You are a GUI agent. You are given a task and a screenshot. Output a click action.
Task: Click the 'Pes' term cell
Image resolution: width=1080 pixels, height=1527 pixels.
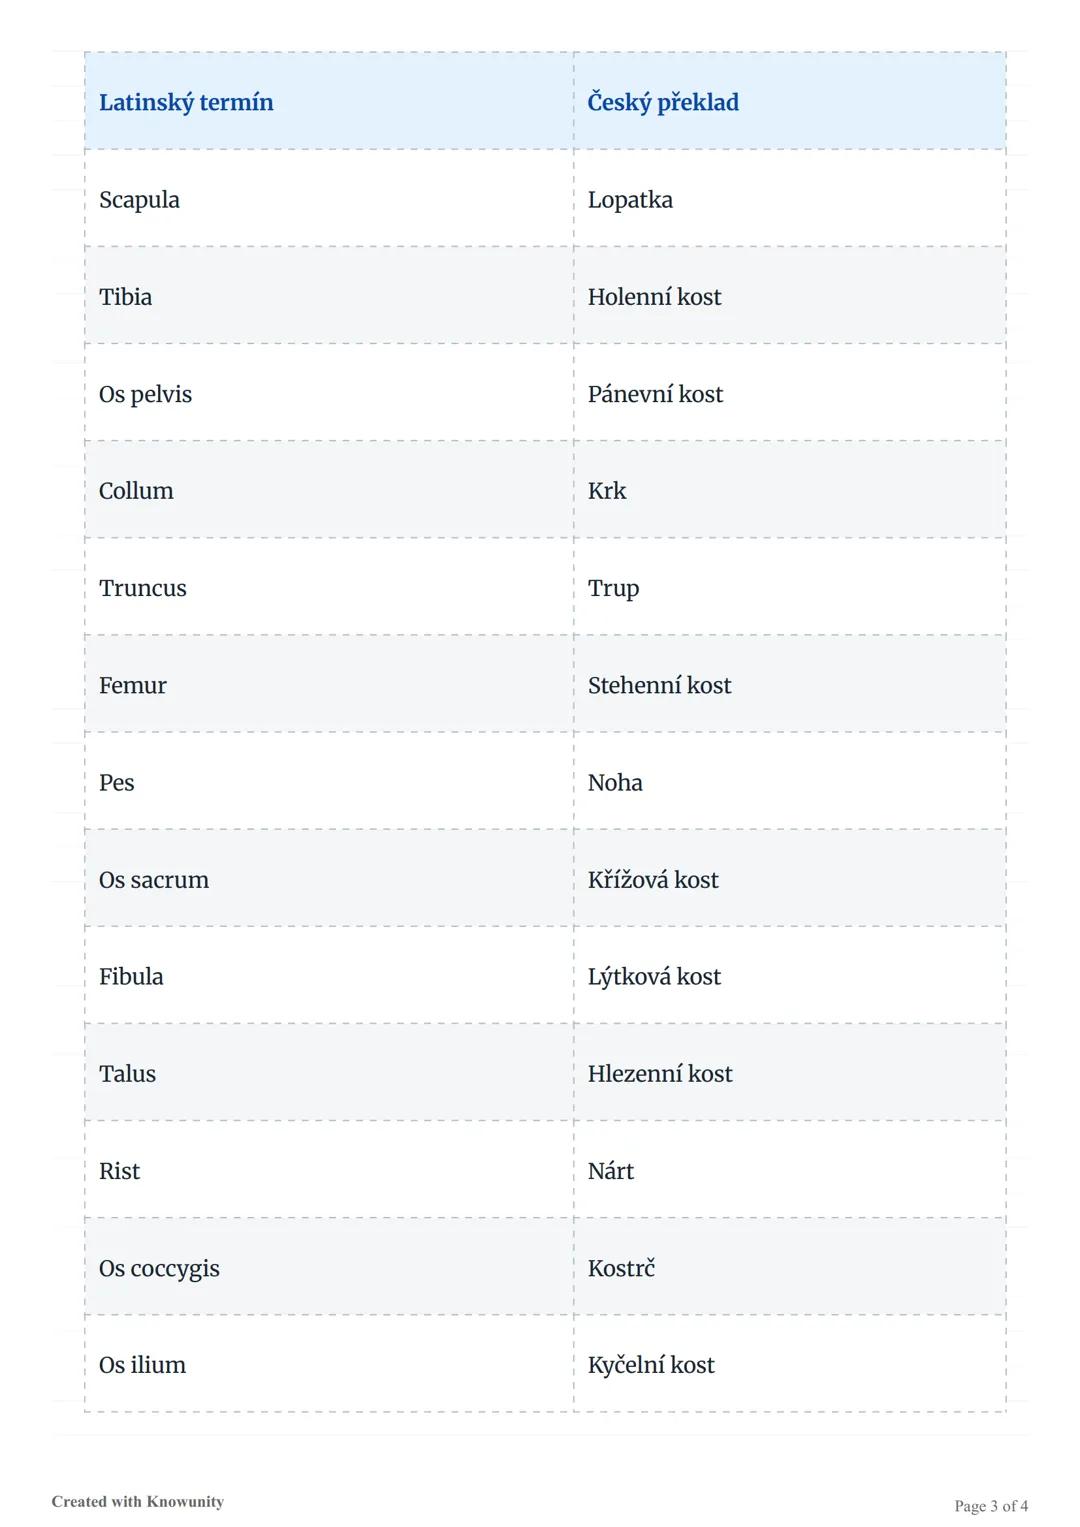117,782
